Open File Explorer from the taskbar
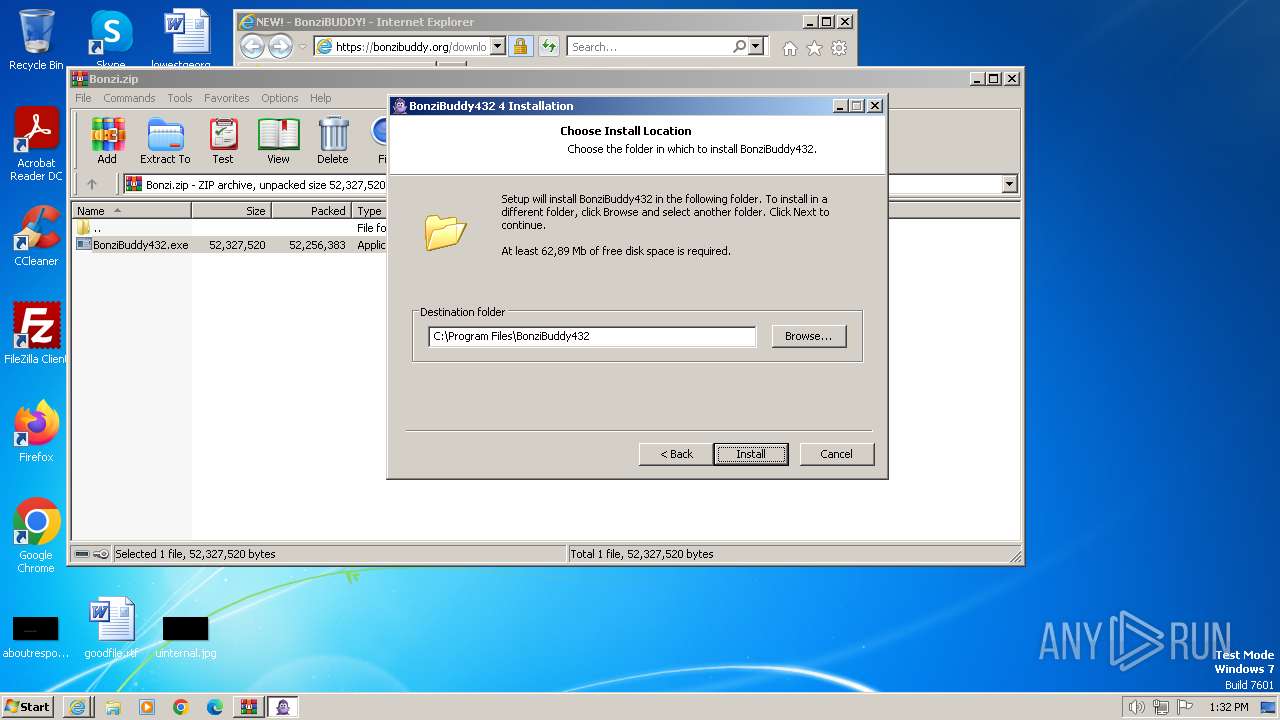Viewport: 1280px width, 720px height. pos(112,707)
